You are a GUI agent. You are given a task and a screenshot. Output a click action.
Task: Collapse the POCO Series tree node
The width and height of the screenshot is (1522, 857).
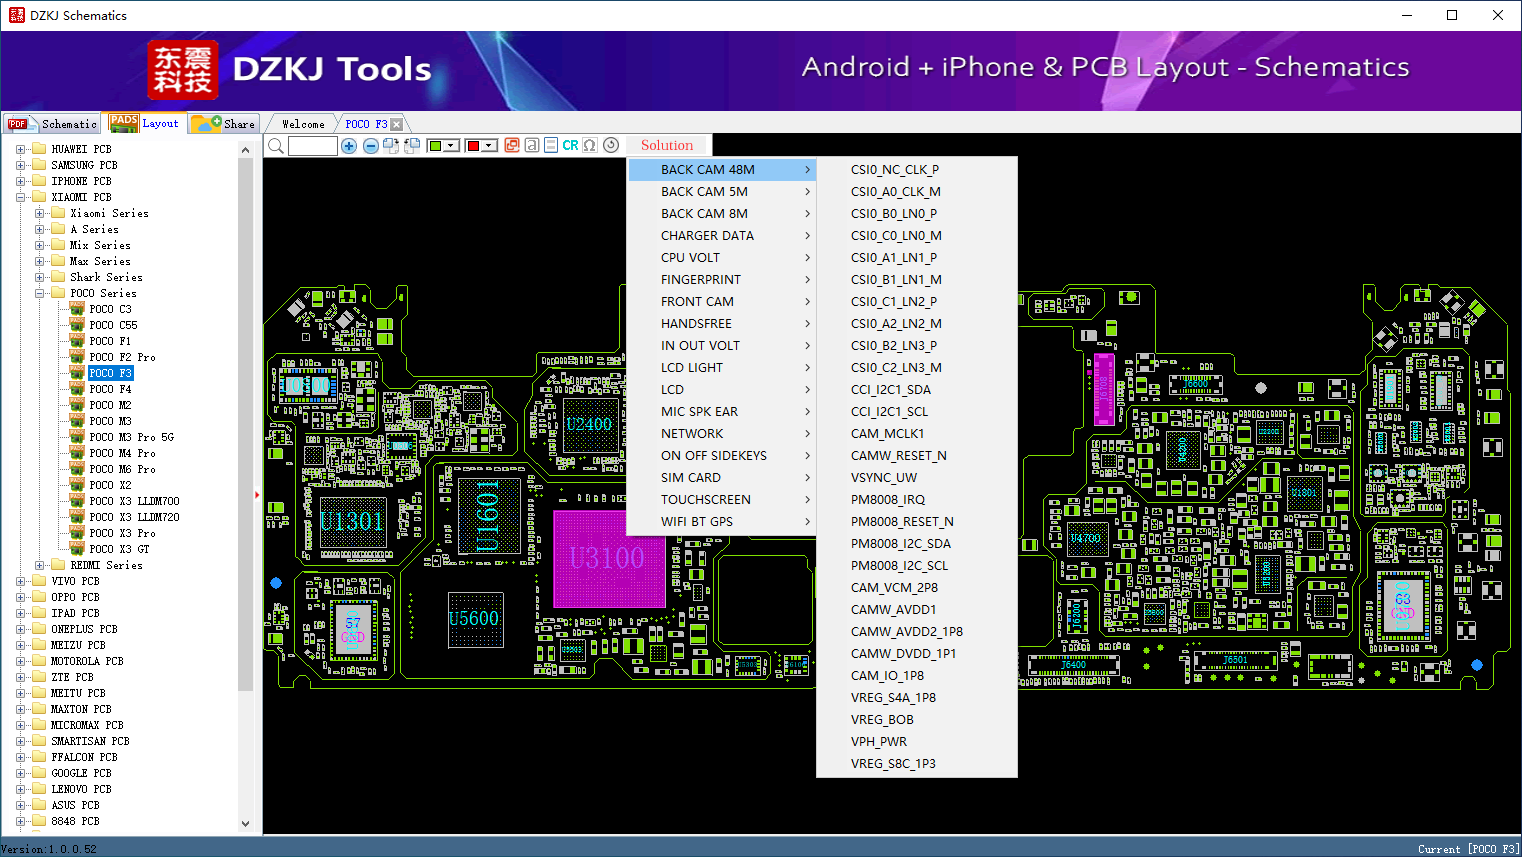39,293
